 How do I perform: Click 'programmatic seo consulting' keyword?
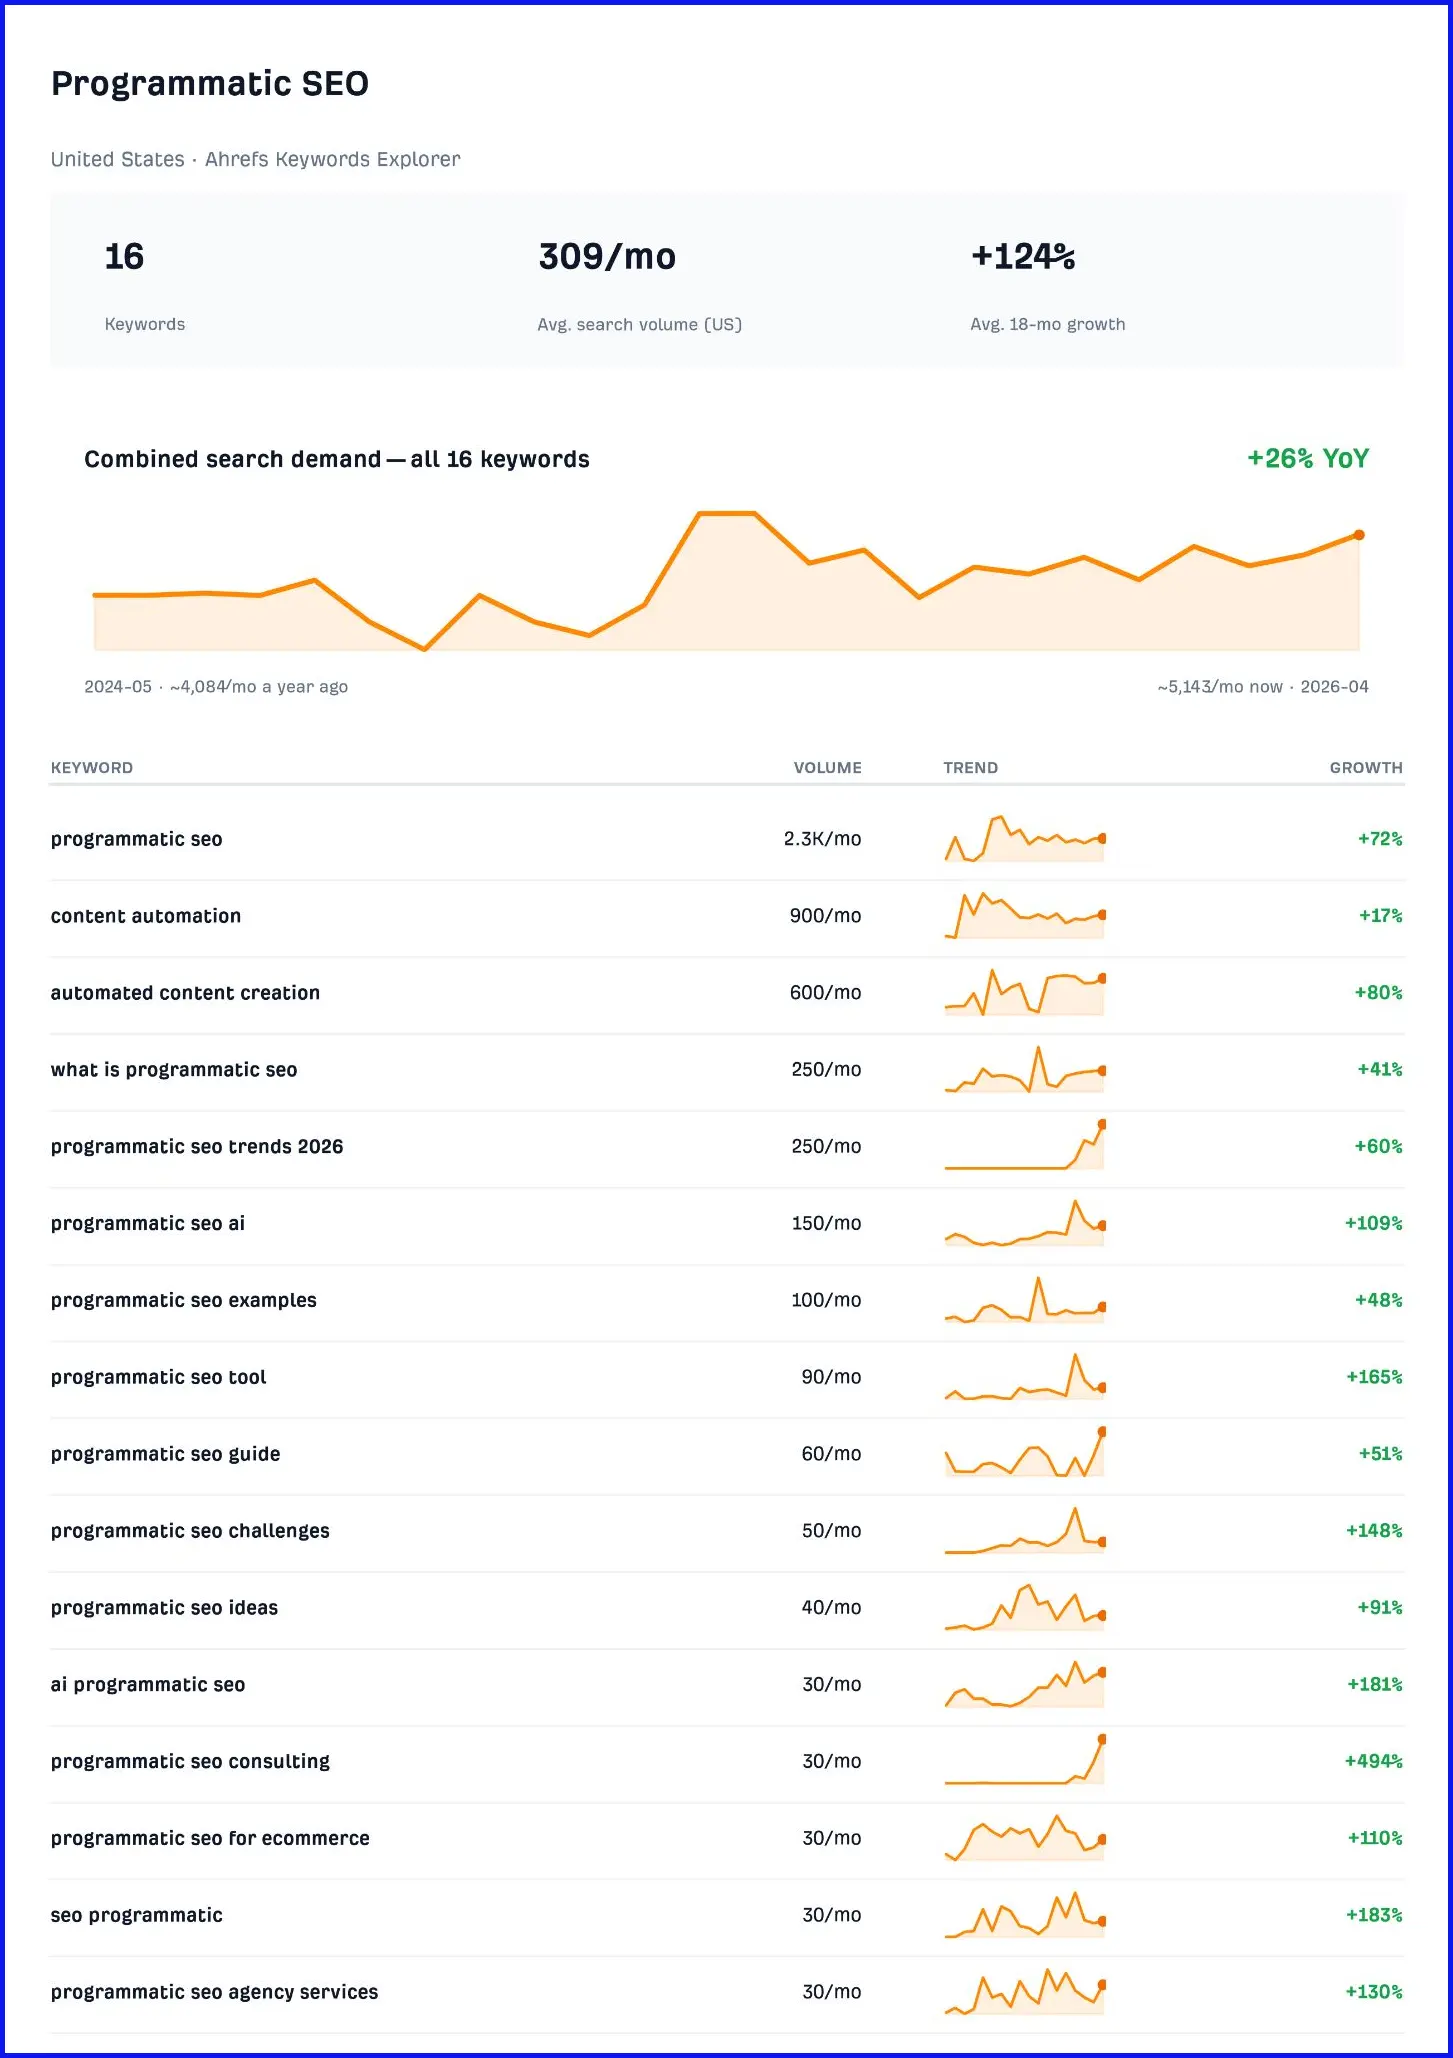pos(190,1762)
